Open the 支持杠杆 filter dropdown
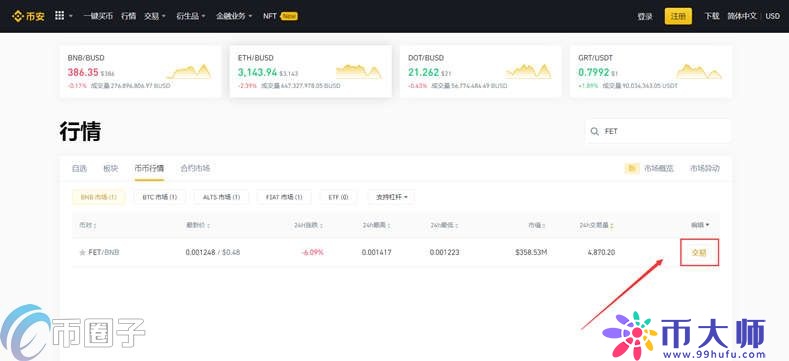This screenshot has height=361, width=789. click(x=391, y=197)
